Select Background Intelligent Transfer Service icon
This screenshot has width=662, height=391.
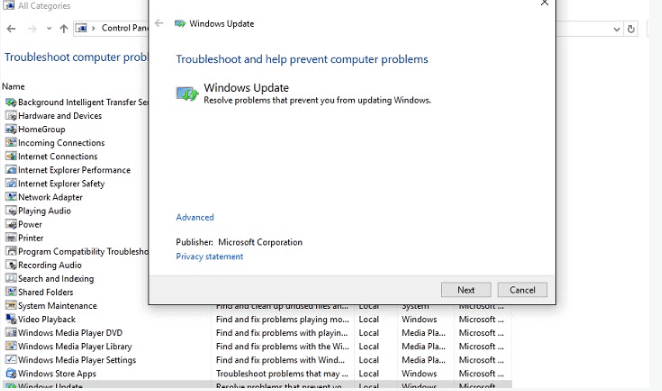[11, 102]
